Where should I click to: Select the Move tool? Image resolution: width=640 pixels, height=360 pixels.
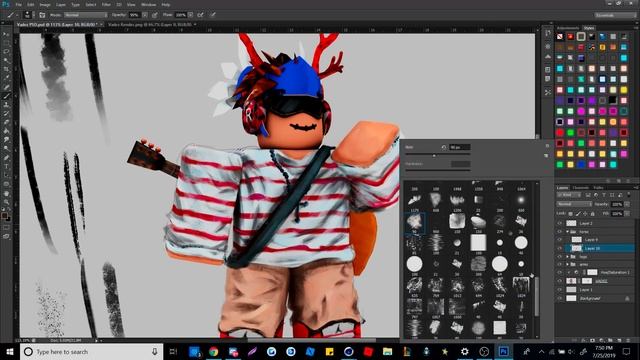pyautogui.click(x=6, y=35)
